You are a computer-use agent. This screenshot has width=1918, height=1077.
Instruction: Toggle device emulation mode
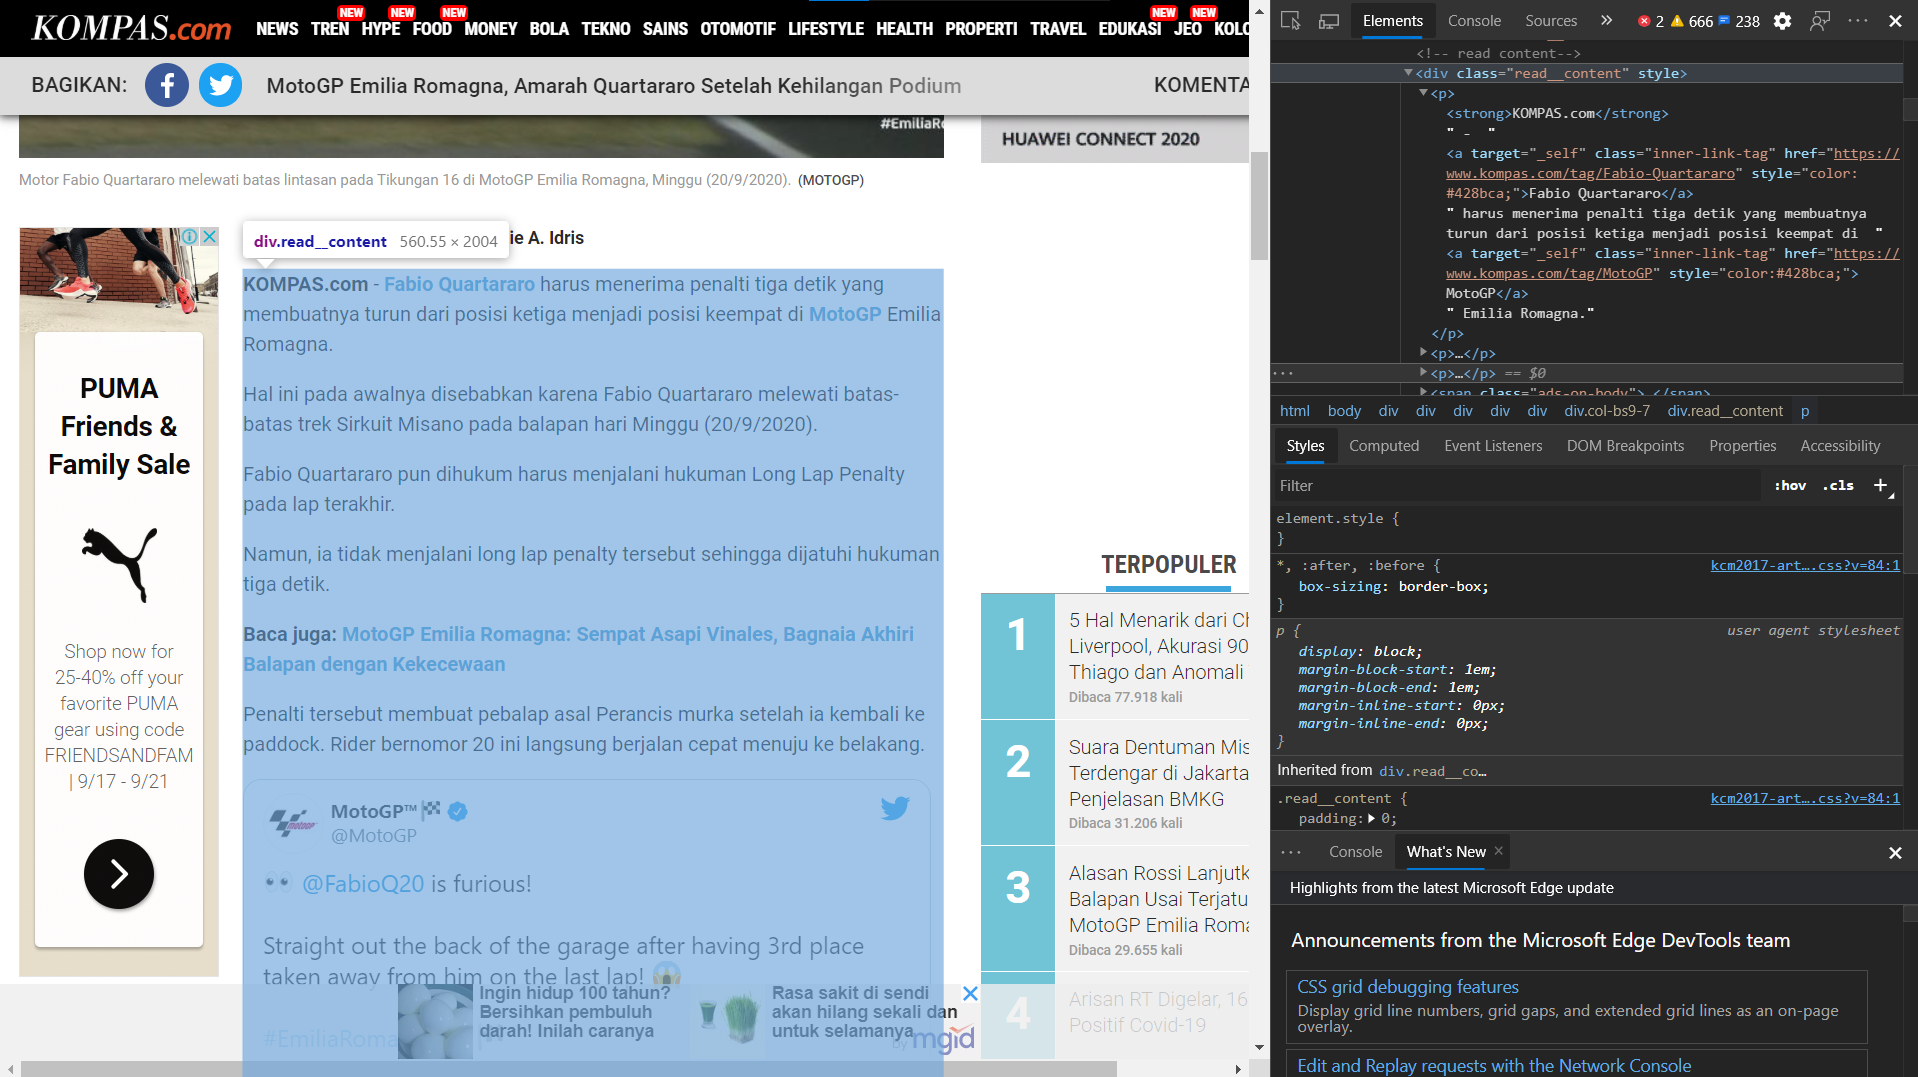click(1328, 21)
